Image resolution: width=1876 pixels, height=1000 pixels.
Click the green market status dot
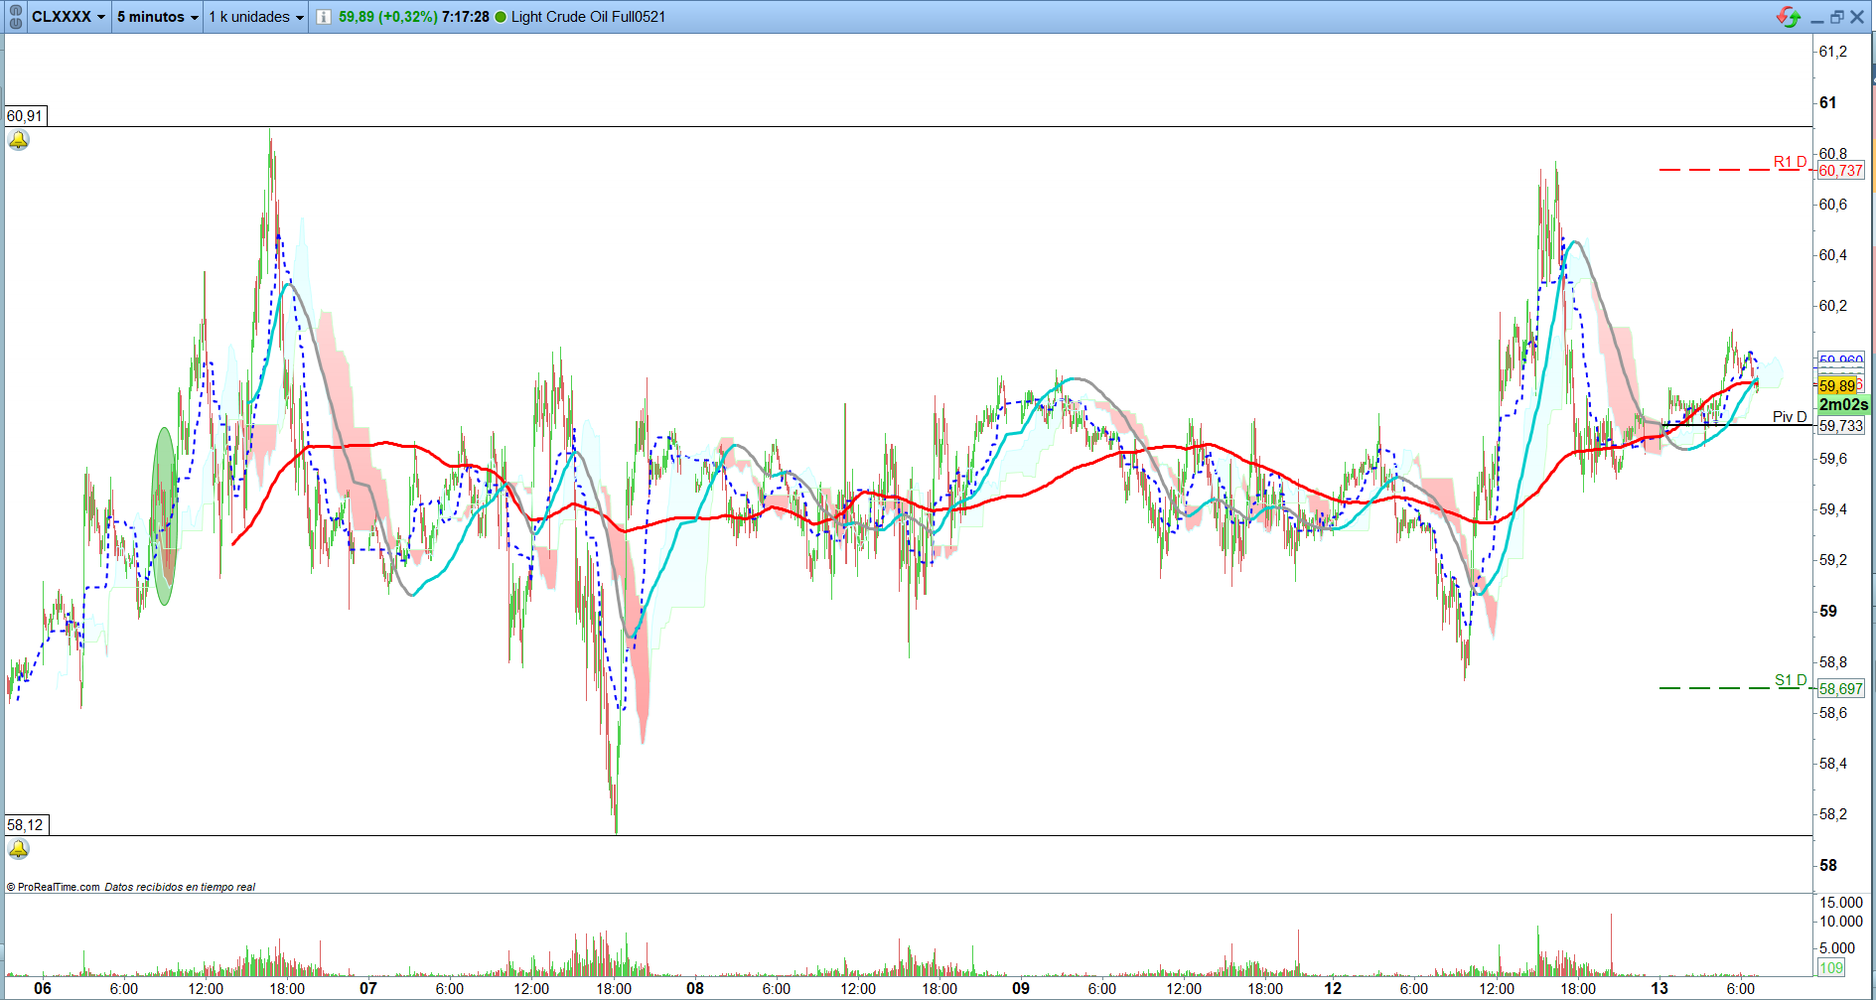pos(501,17)
